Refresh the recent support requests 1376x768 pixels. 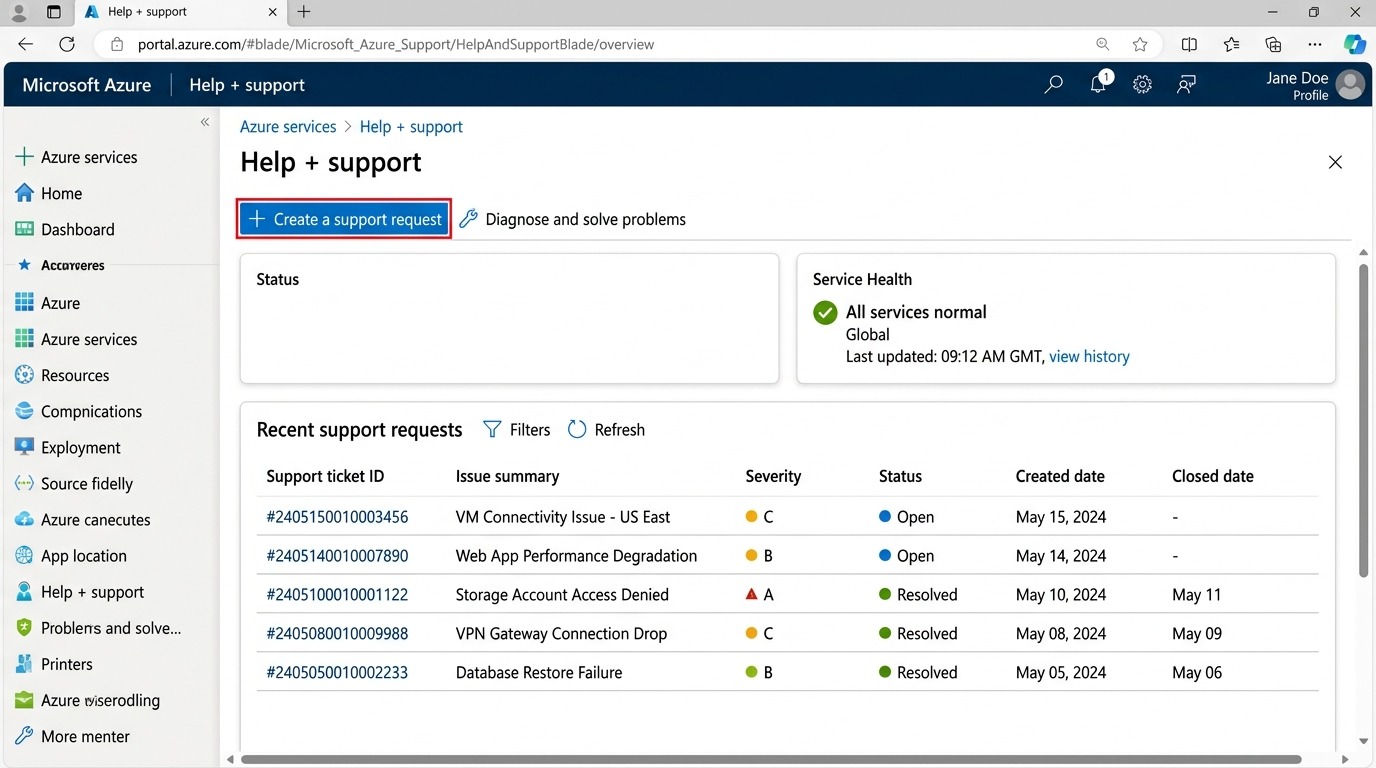pyautogui.click(x=606, y=429)
